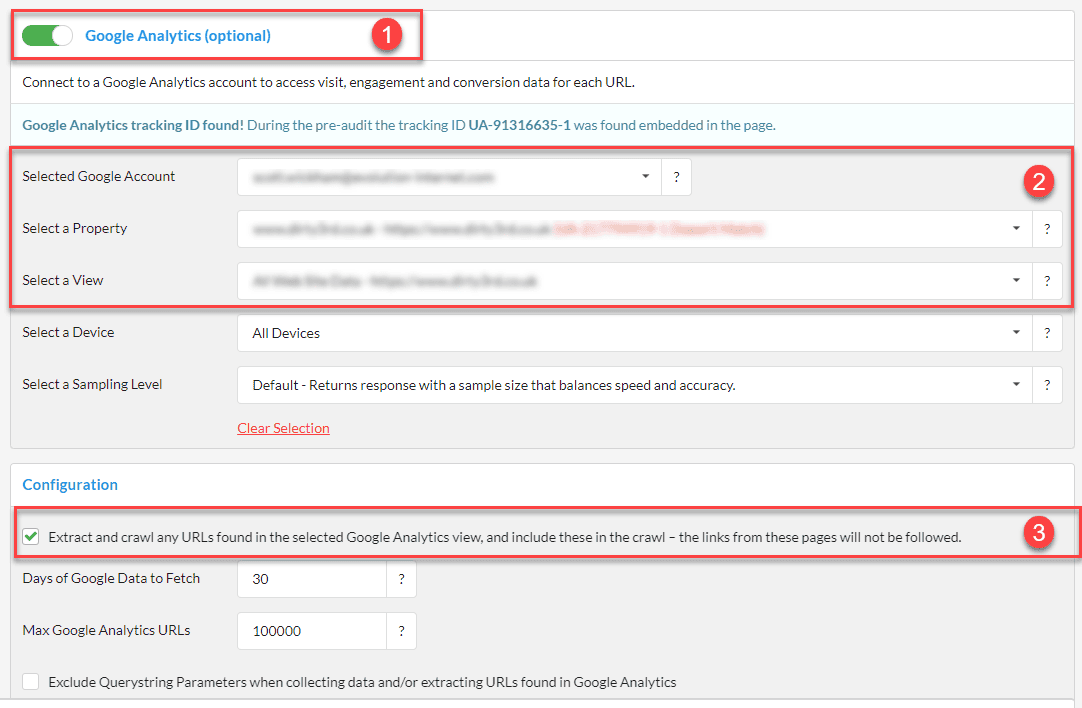Click the Google Analytics tracking ID found! text
Viewport: 1082px width, 708px height.
[133, 126]
